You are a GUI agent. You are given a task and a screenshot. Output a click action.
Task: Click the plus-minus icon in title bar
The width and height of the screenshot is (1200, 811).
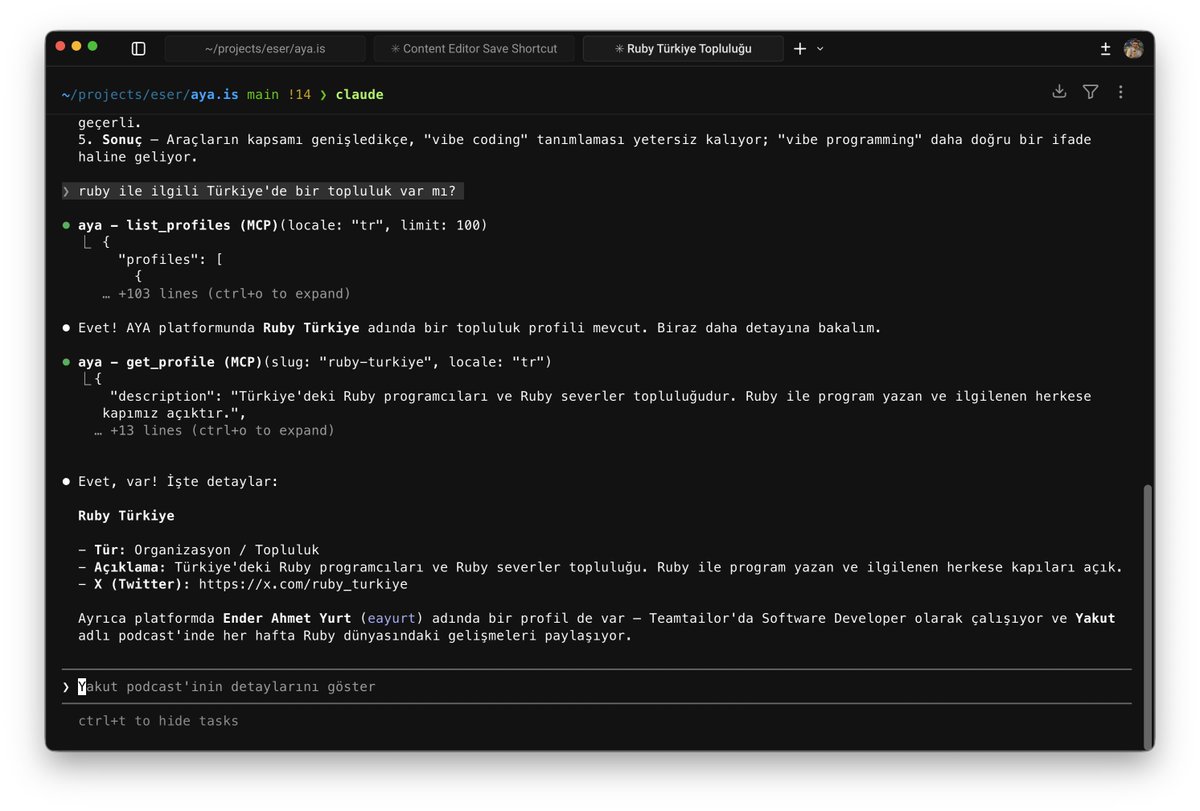pos(1105,48)
